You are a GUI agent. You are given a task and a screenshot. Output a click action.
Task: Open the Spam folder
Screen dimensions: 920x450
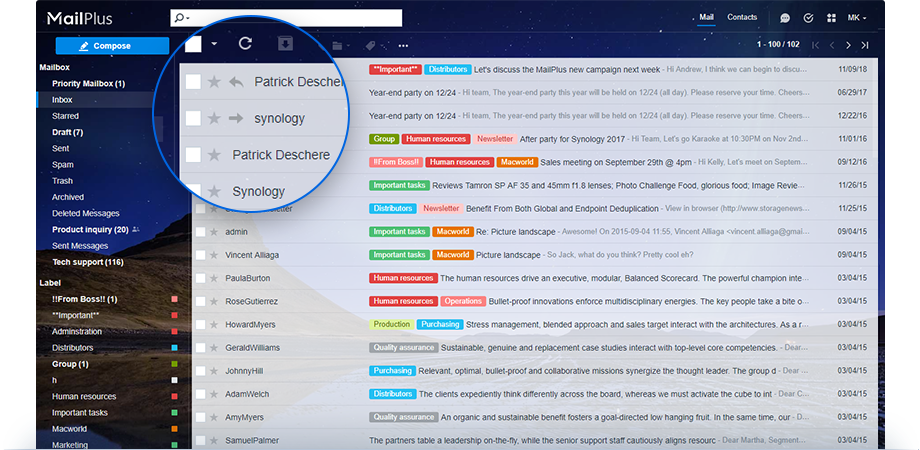63,165
